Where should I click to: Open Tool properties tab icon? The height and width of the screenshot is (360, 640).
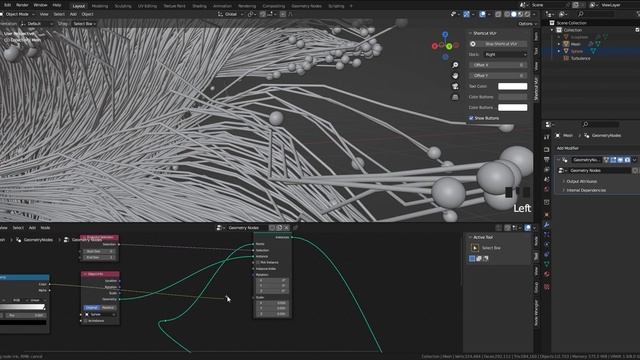[547, 137]
